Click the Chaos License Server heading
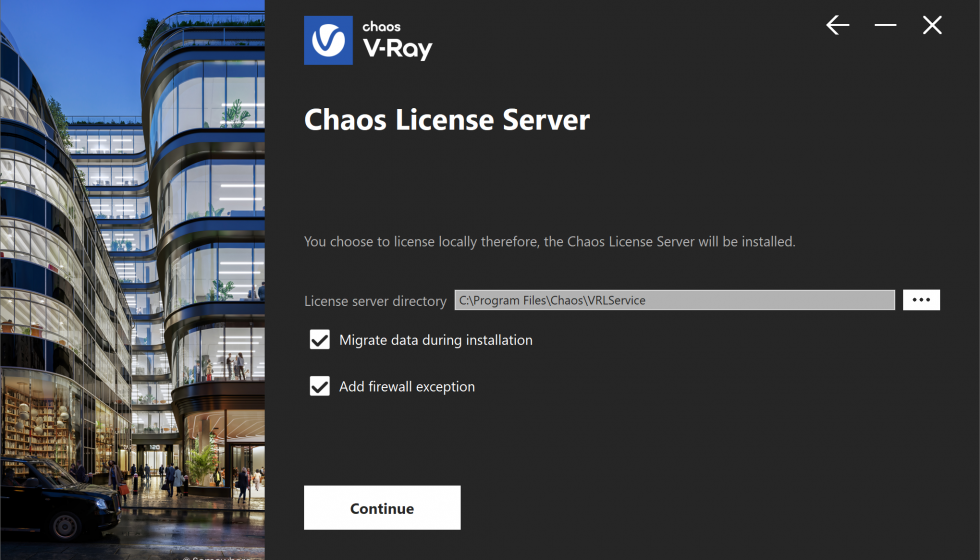The width and height of the screenshot is (980, 560). click(447, 119)
